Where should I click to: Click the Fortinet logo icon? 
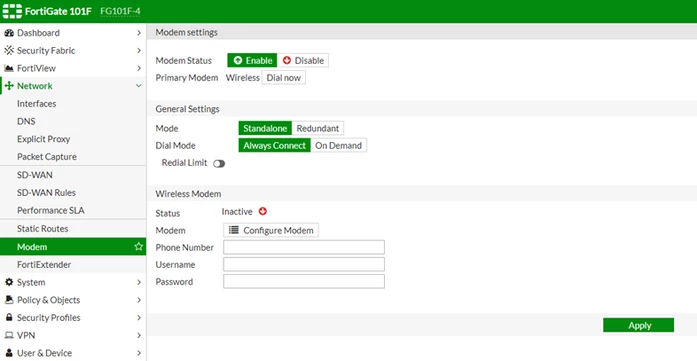tap(12, 11)
